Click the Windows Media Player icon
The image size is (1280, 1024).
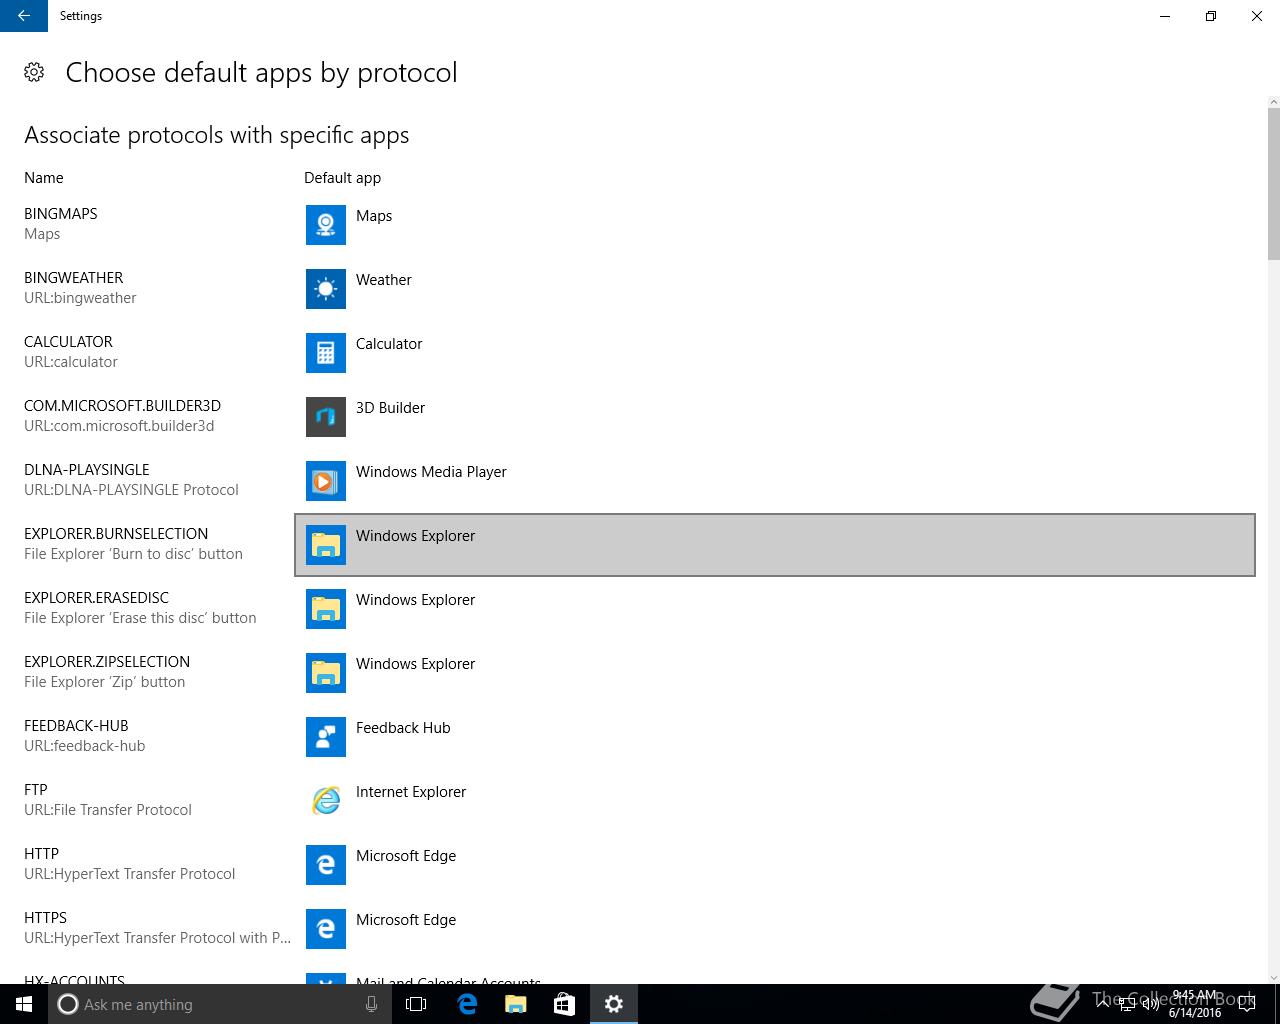[325, 481]
